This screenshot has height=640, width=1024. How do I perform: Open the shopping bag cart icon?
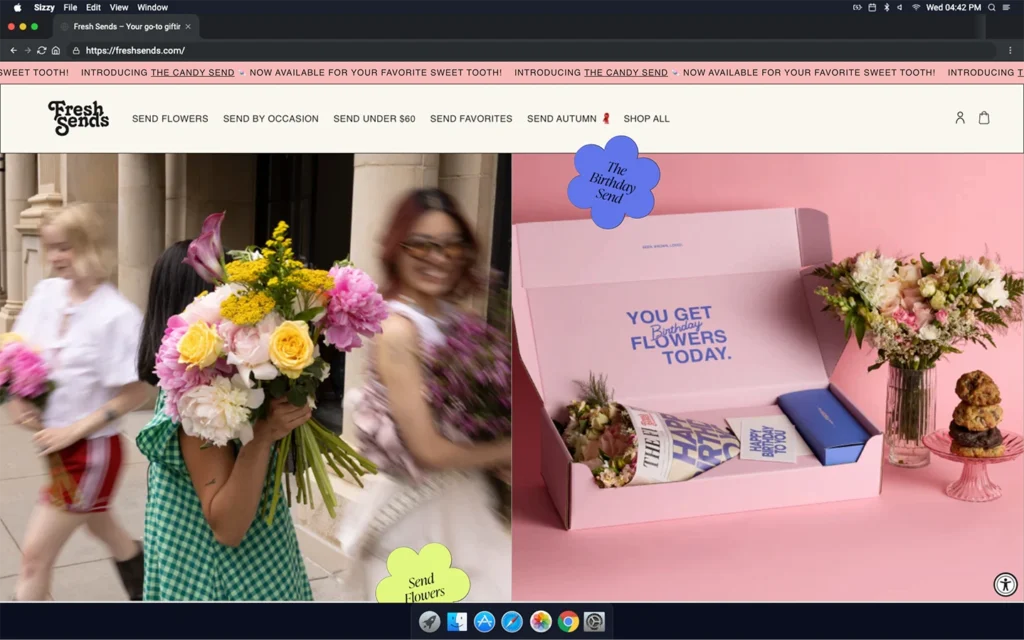(x=984, y=118)
